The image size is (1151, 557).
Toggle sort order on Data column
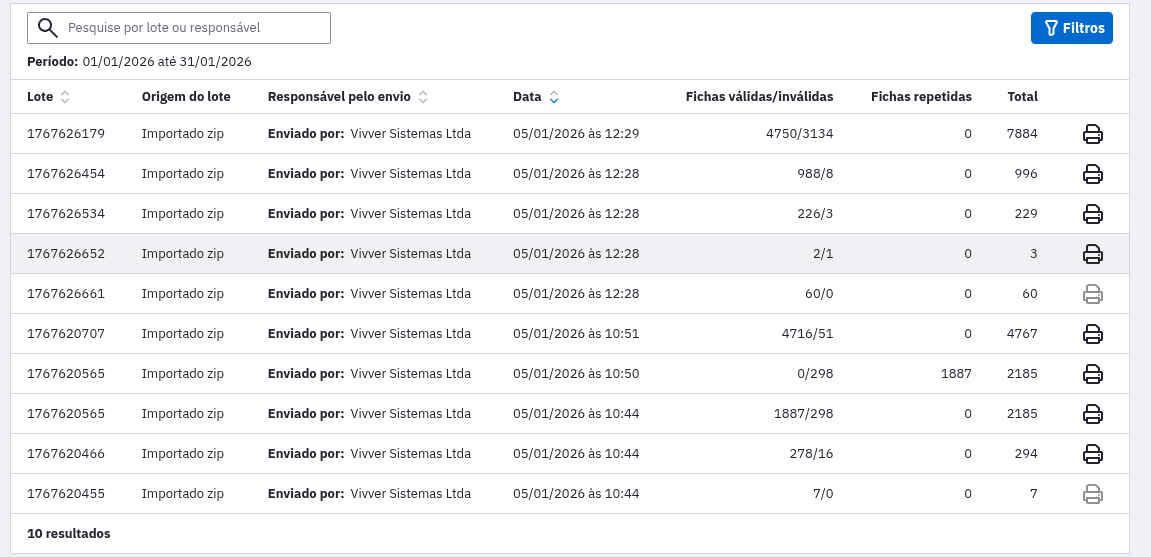(554, 97)
